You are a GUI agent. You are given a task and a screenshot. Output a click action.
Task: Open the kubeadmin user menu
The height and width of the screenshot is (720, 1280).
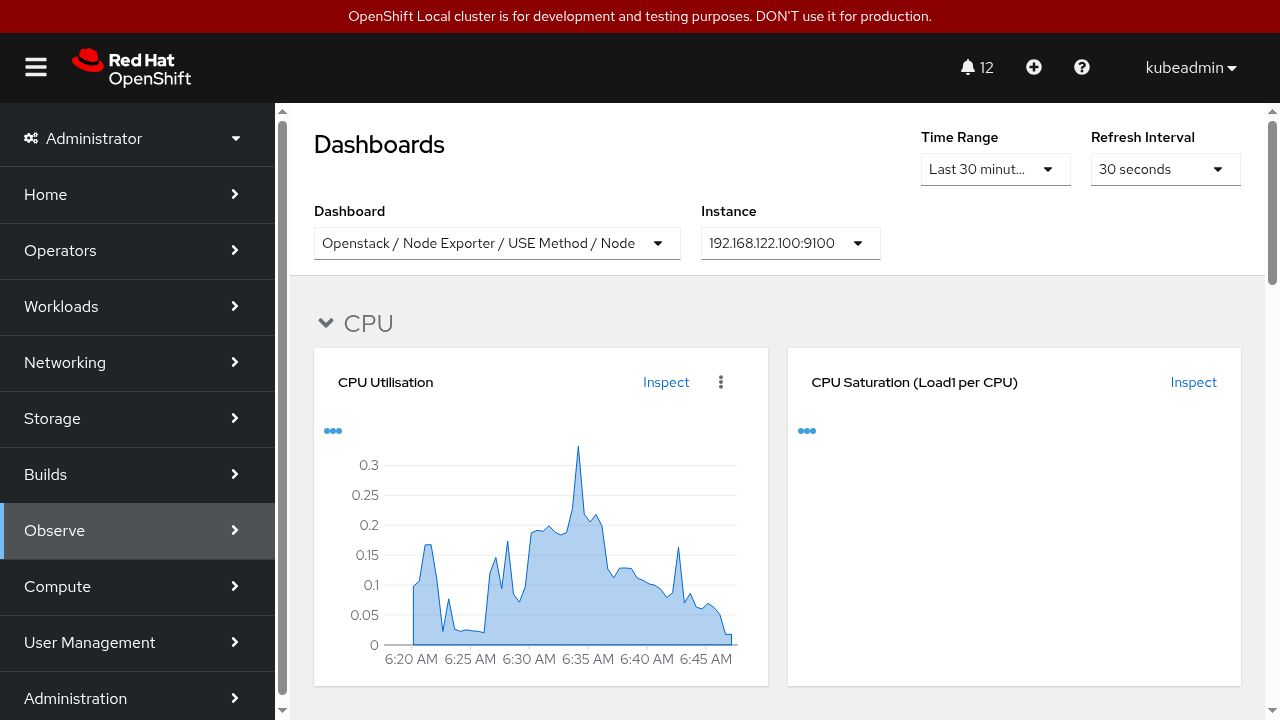pos(1191,68)
